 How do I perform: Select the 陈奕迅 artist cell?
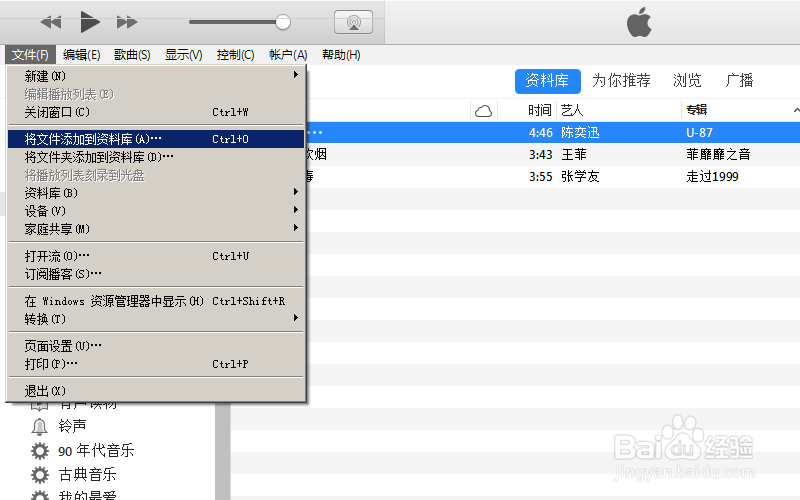[x=580, y=133]
